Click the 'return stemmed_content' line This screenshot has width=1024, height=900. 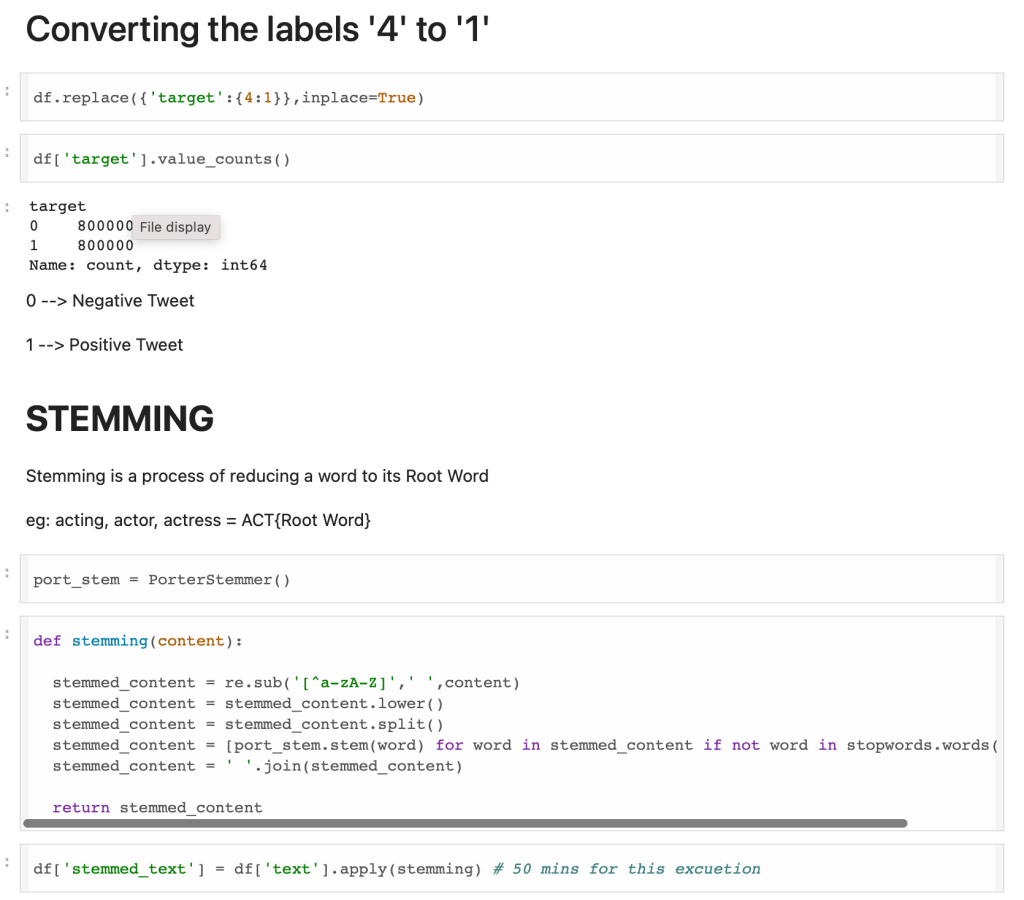157,807
